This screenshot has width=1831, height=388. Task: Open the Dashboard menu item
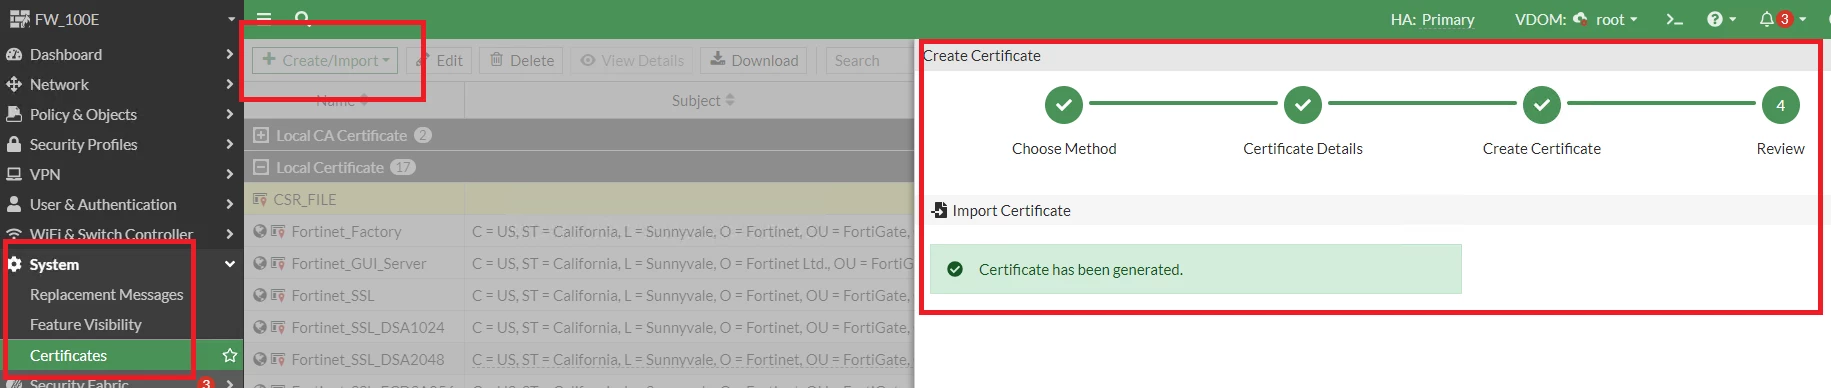click(121, 54)
